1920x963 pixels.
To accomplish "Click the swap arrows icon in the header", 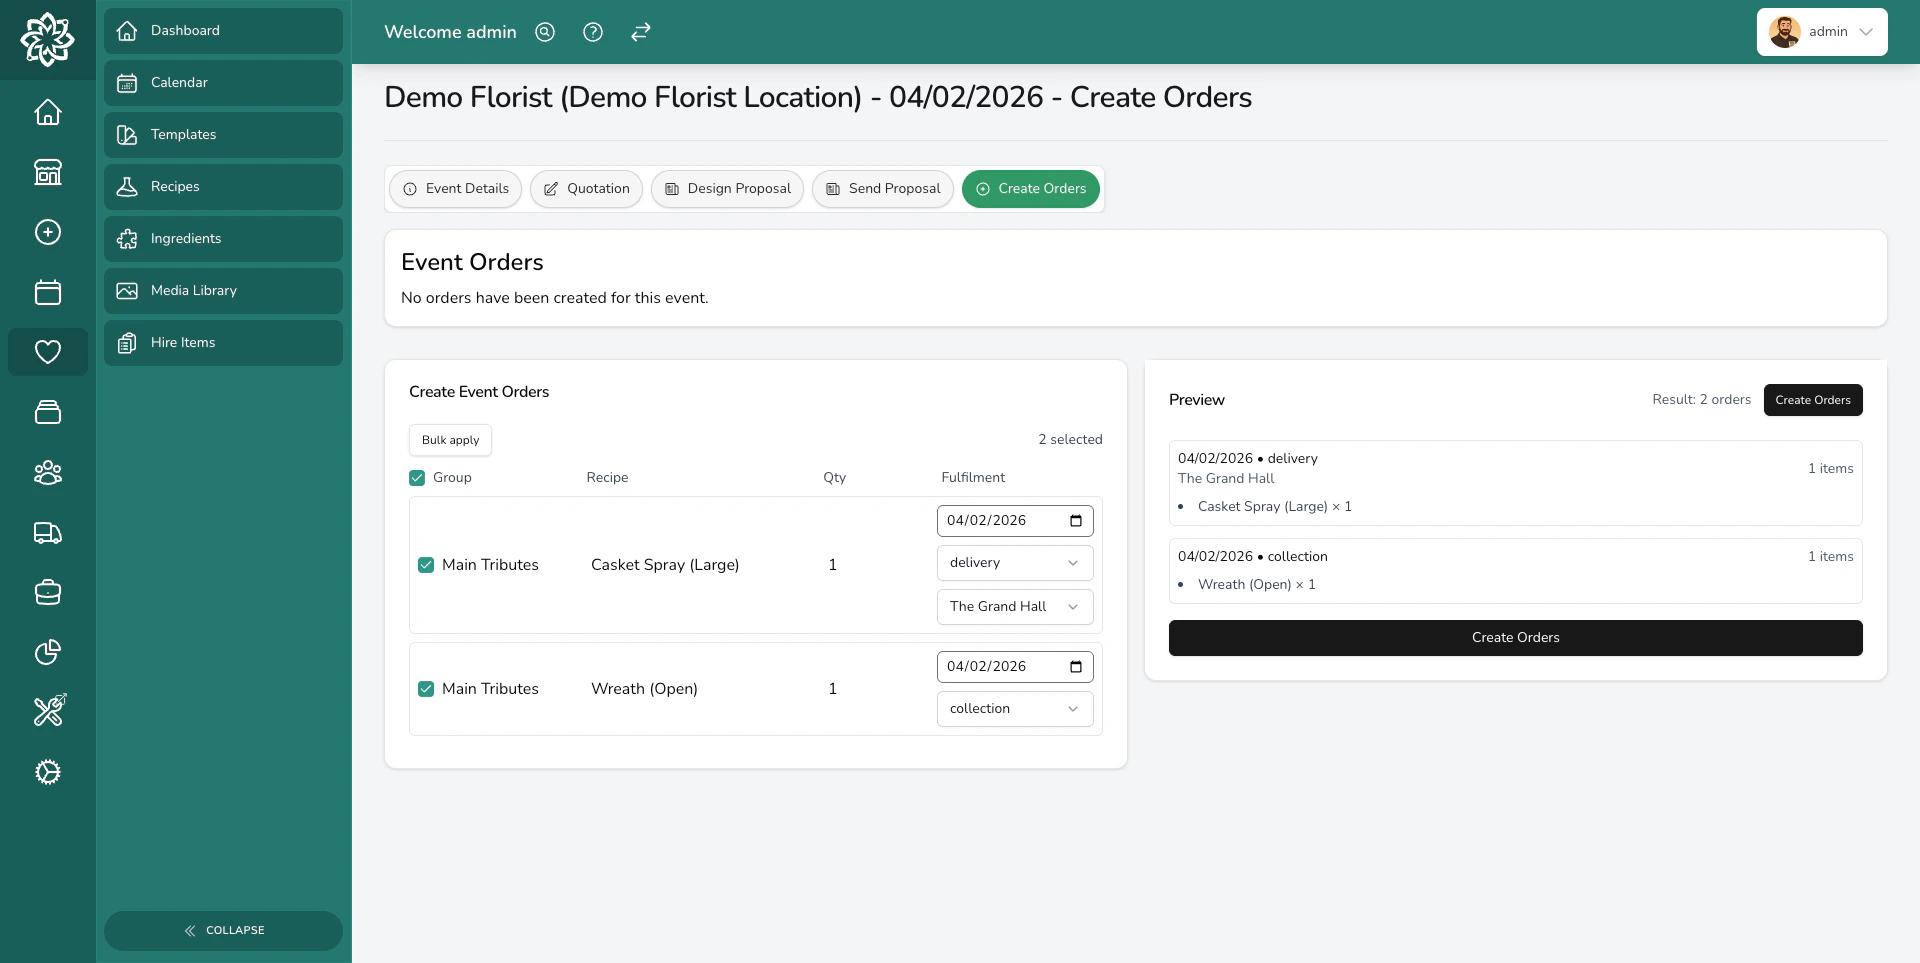I will tap(640, 32).
